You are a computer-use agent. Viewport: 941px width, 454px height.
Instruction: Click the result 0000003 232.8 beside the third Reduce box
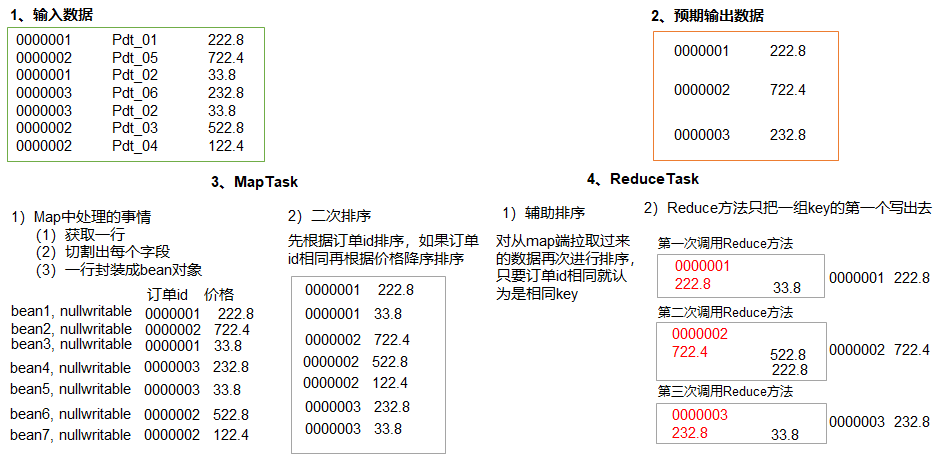[880, 422]
